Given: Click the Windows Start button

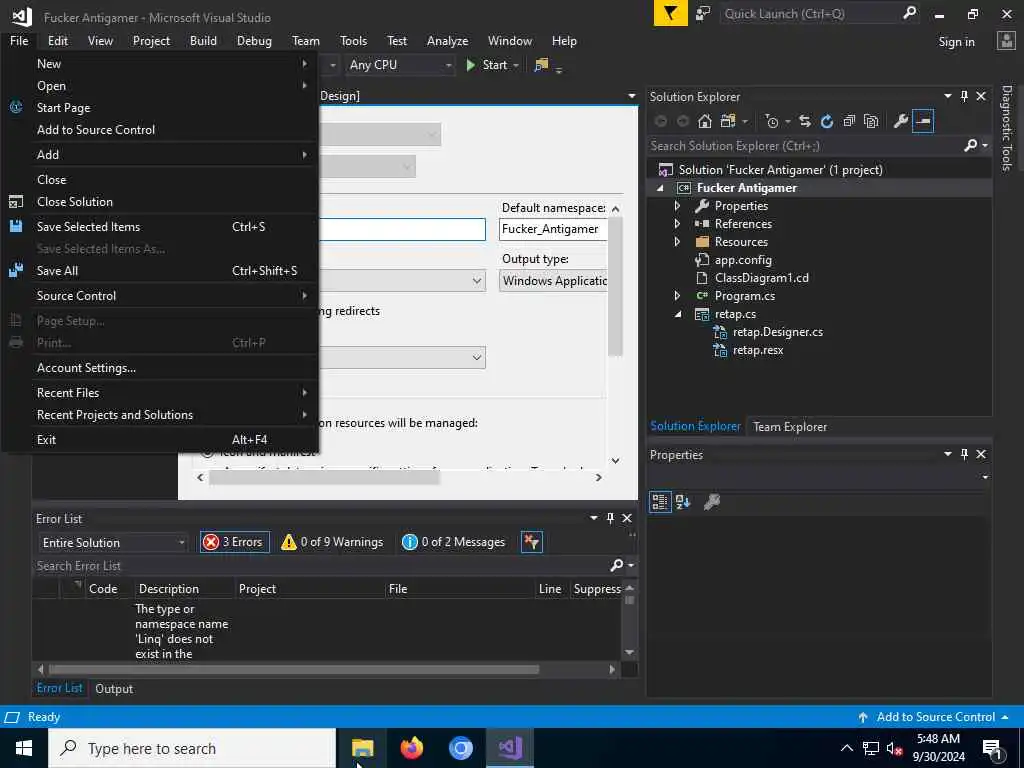Looking at the screenshot, I should 24,748.
